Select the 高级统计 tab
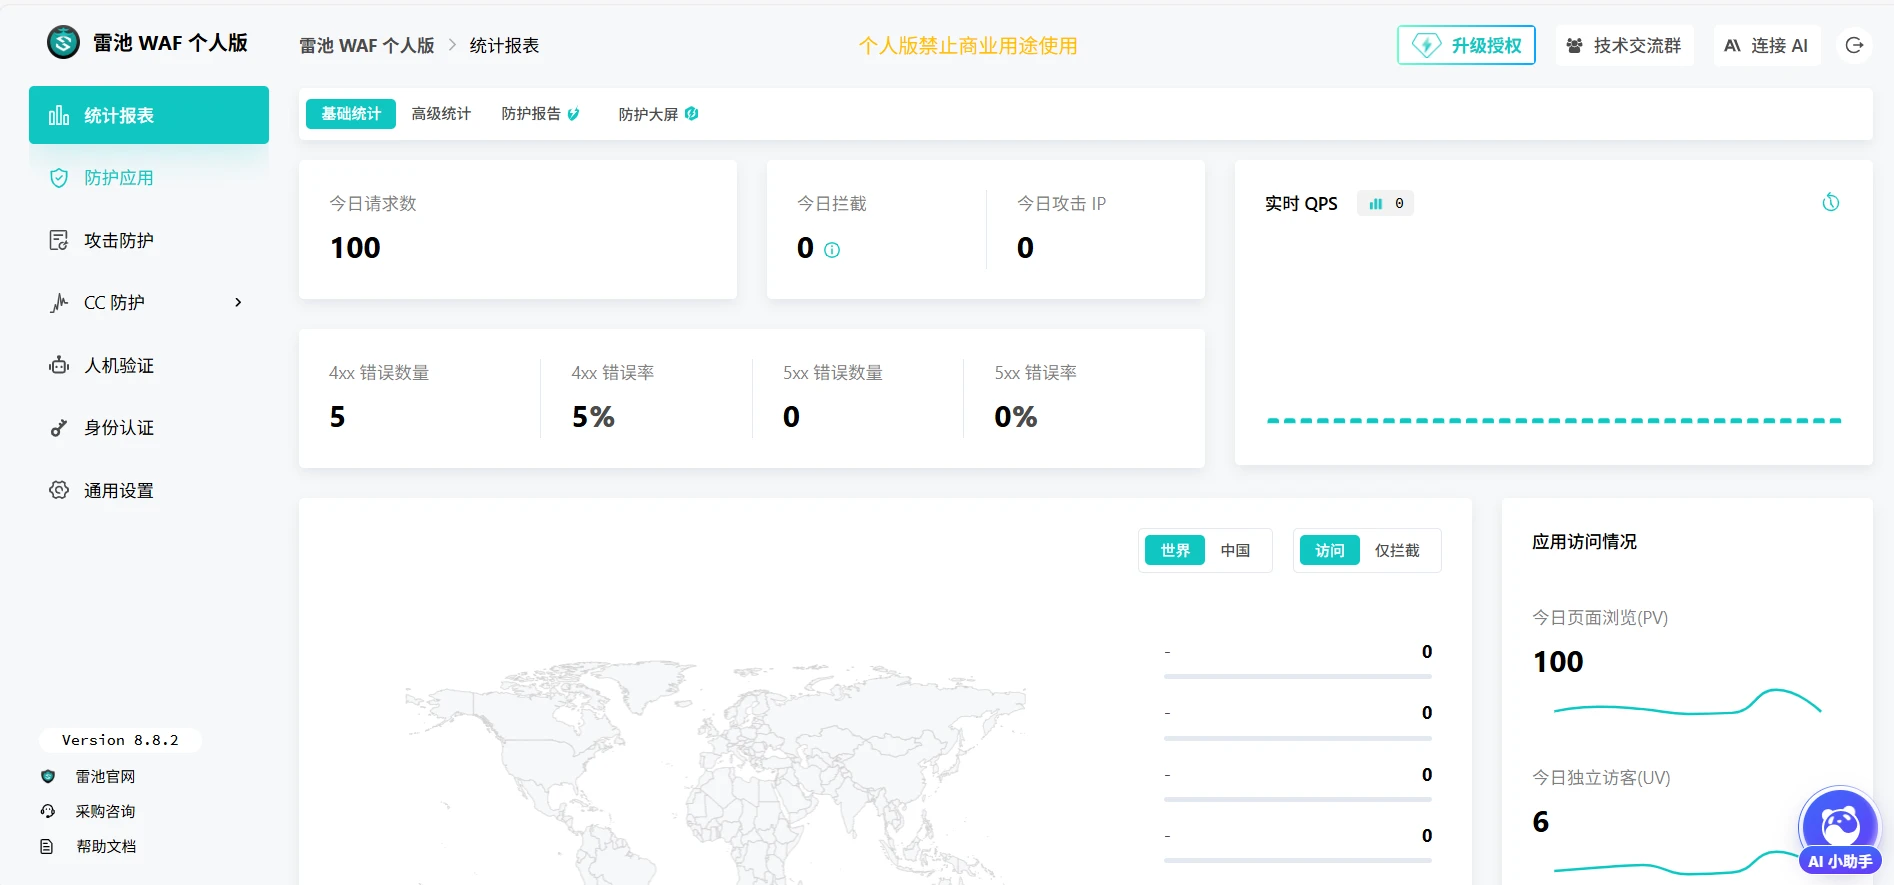 tap(441, 114)
